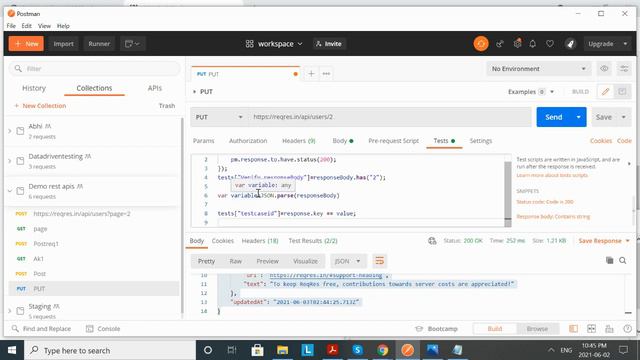Image resolution: width=640 pixels, height=360 pixels.
Task: Click New Collection link
Action: (40, 106)
